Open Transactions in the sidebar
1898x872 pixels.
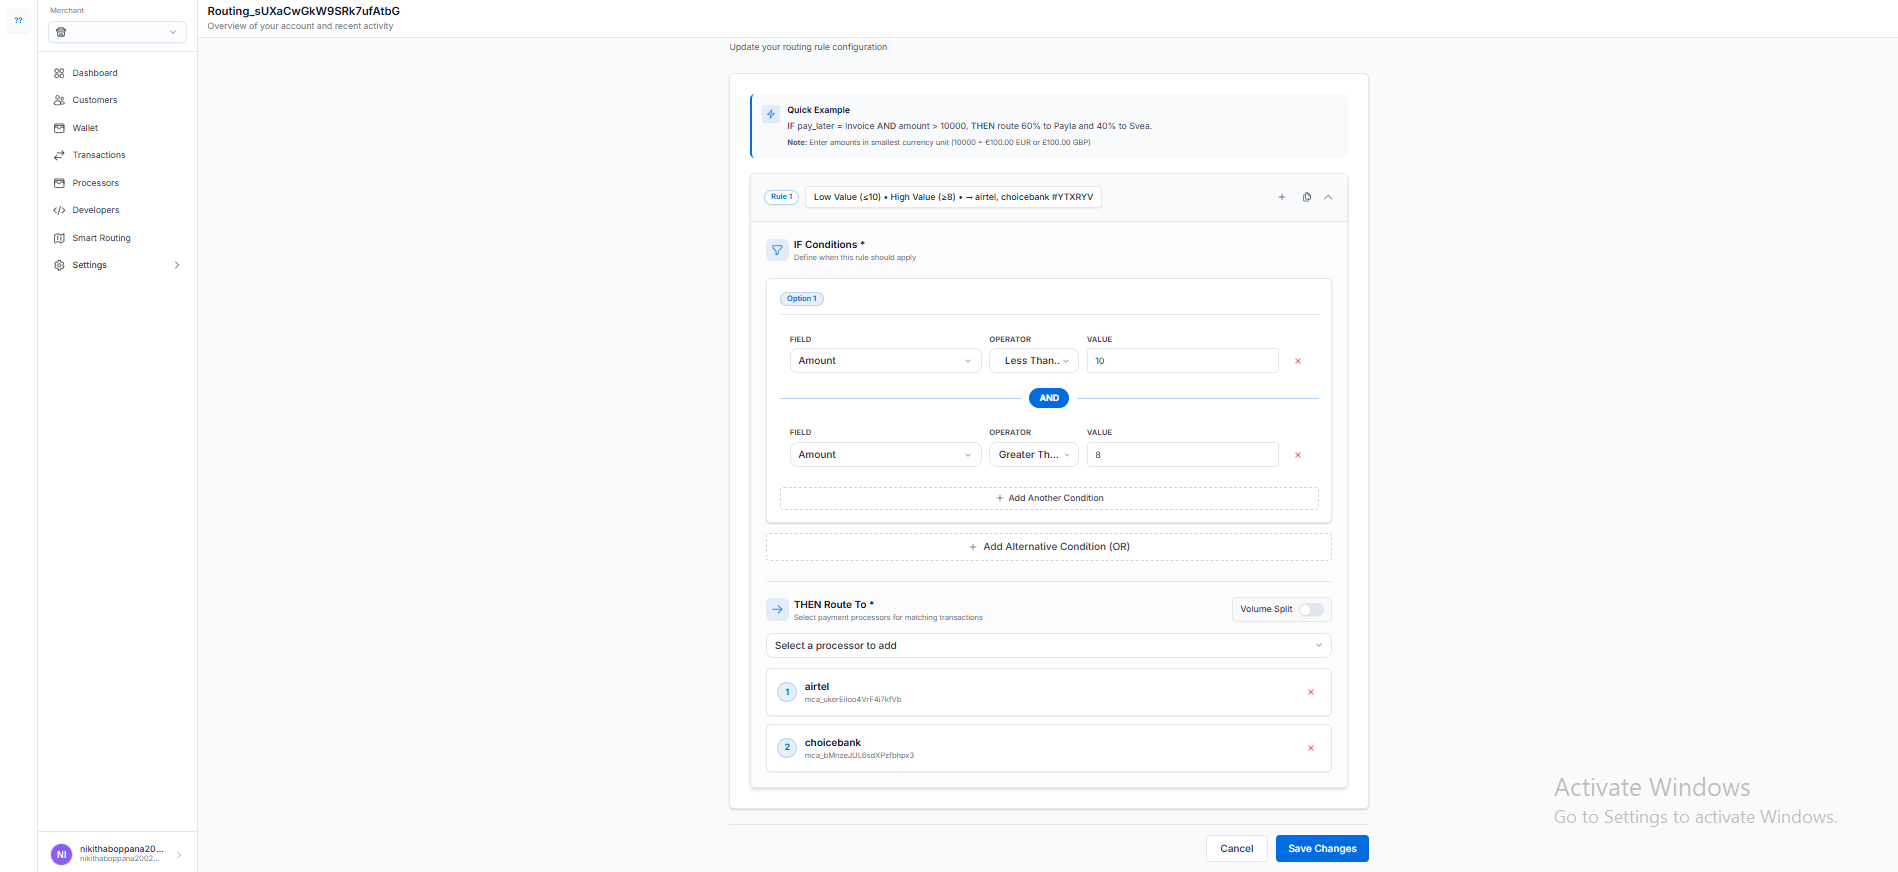click(98, 155)
